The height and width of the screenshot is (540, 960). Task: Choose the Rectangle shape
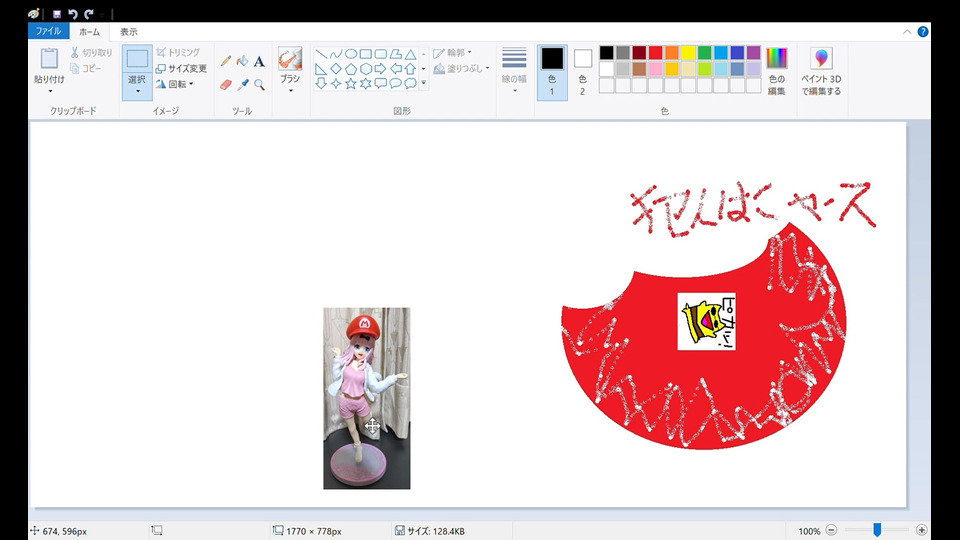click(x=366, y=54)
